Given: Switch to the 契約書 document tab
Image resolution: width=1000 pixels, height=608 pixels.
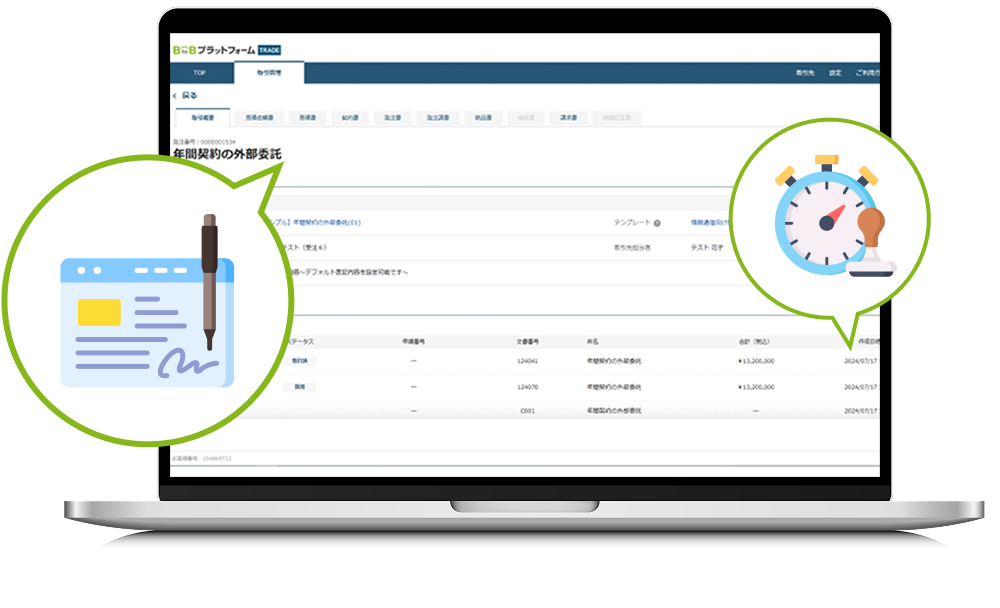Looking at the screenshot, I should [349, 117].
